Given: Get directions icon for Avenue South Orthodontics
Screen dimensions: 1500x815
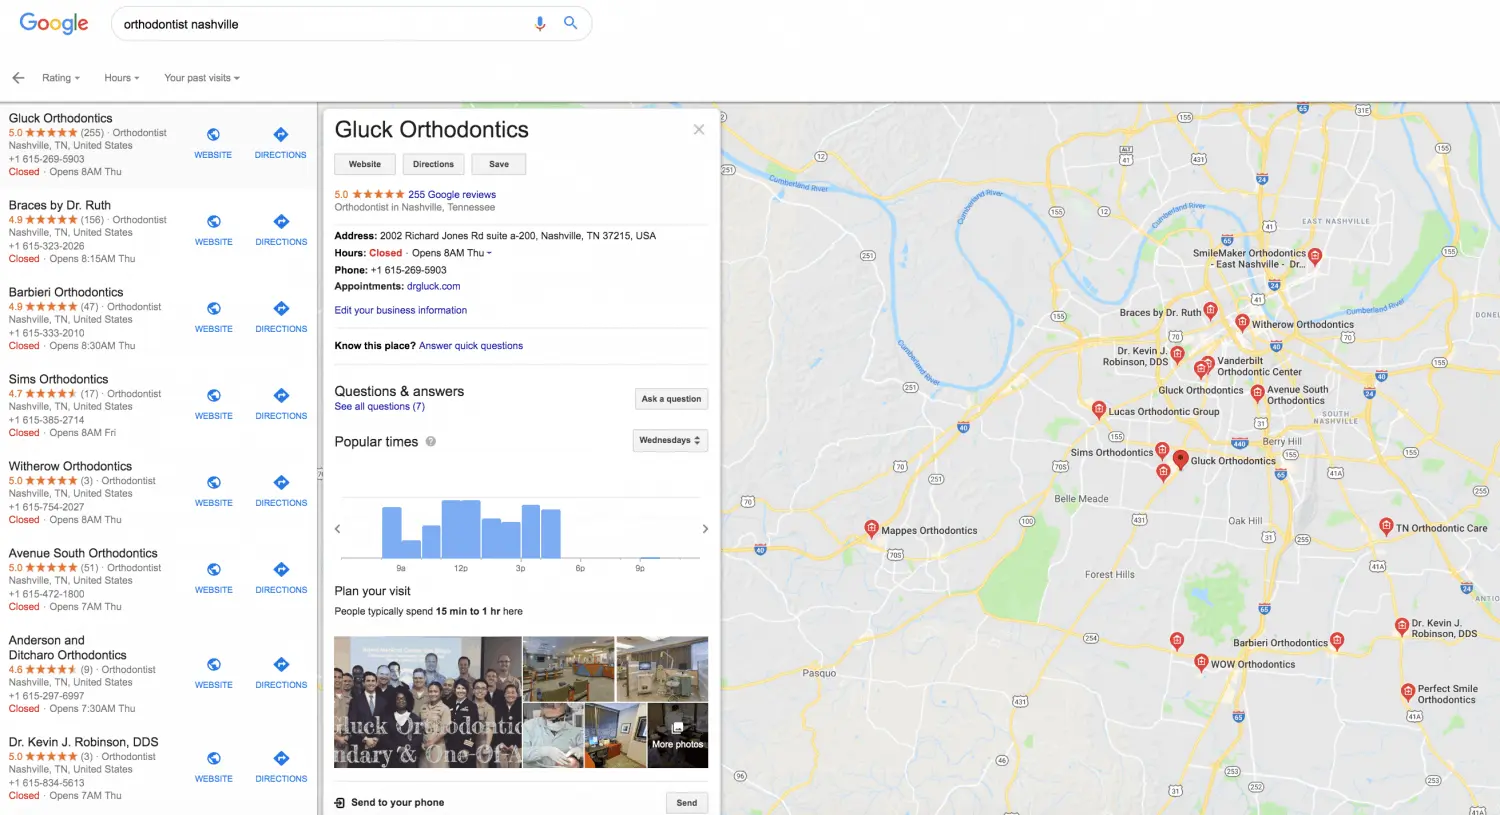Looking at the screenshot, I should pos(281,569).
